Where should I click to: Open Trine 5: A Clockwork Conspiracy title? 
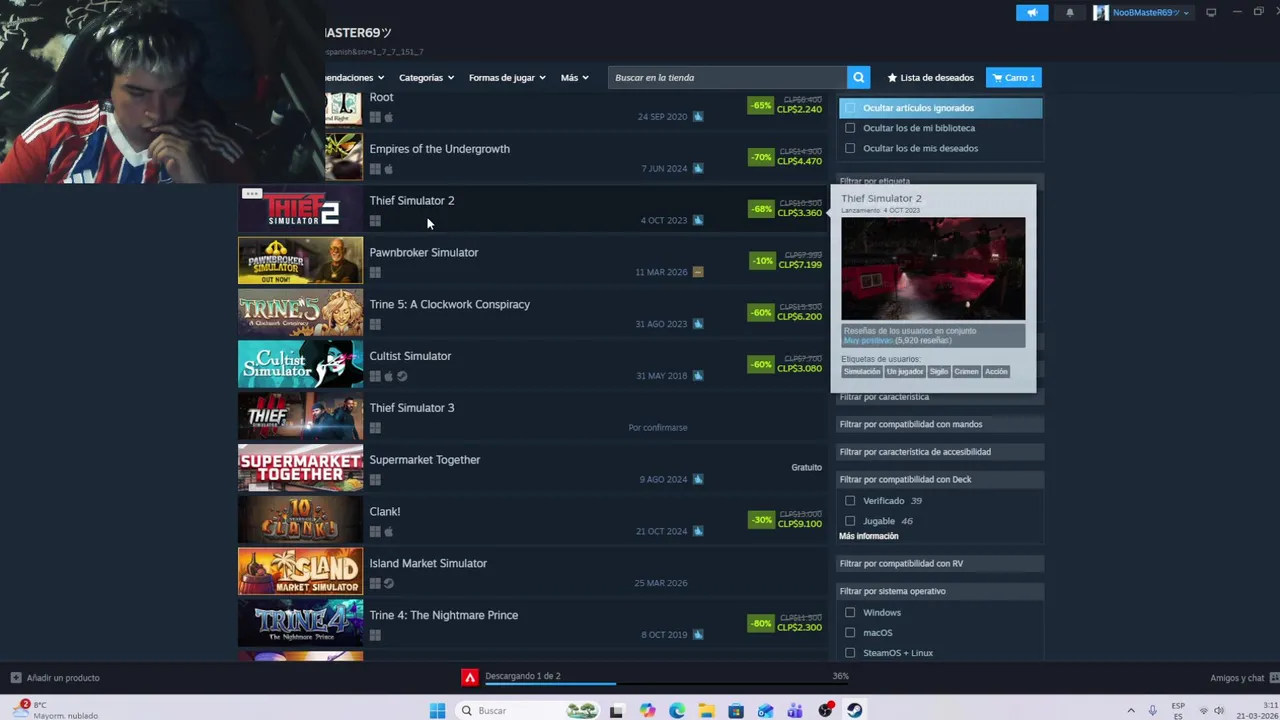coord(450,305)
